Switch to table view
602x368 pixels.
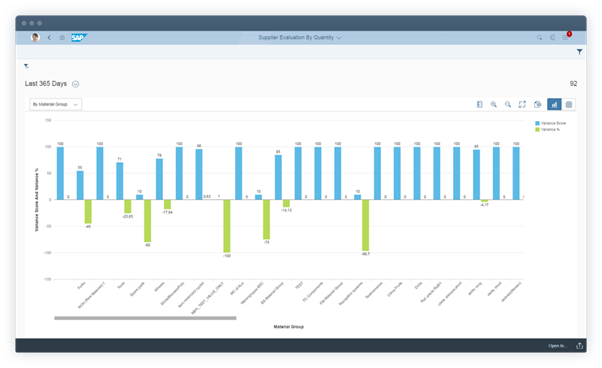(569, 104)
